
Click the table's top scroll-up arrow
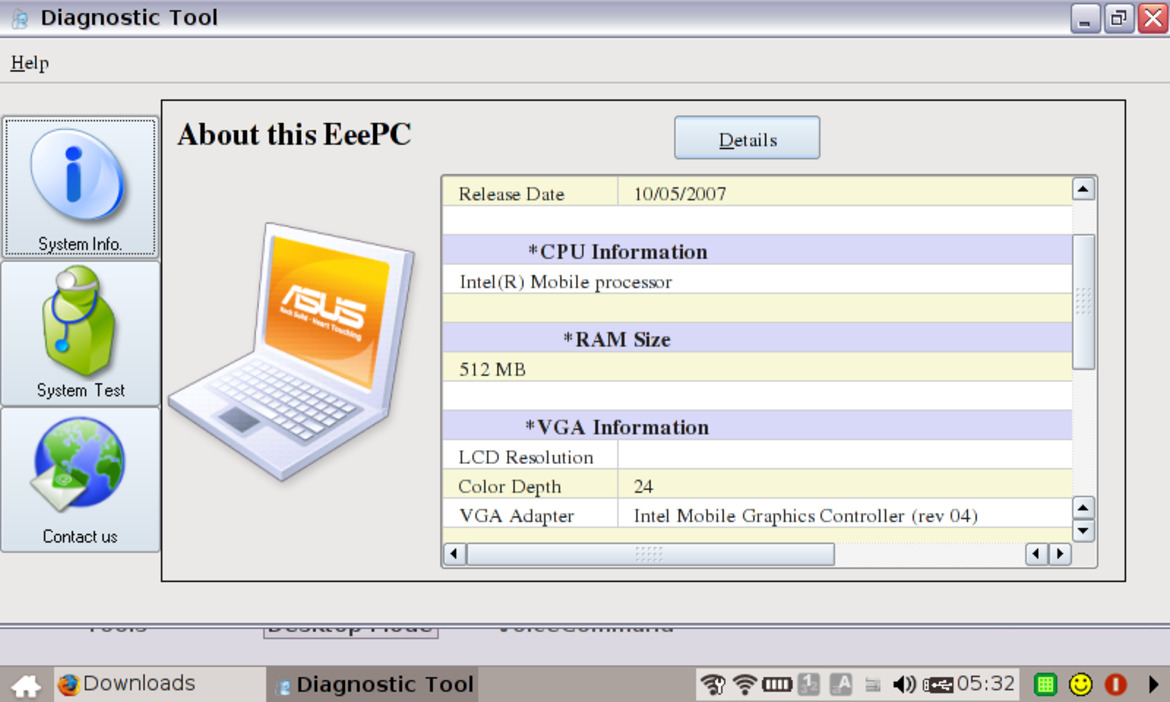pos(1083,189)
